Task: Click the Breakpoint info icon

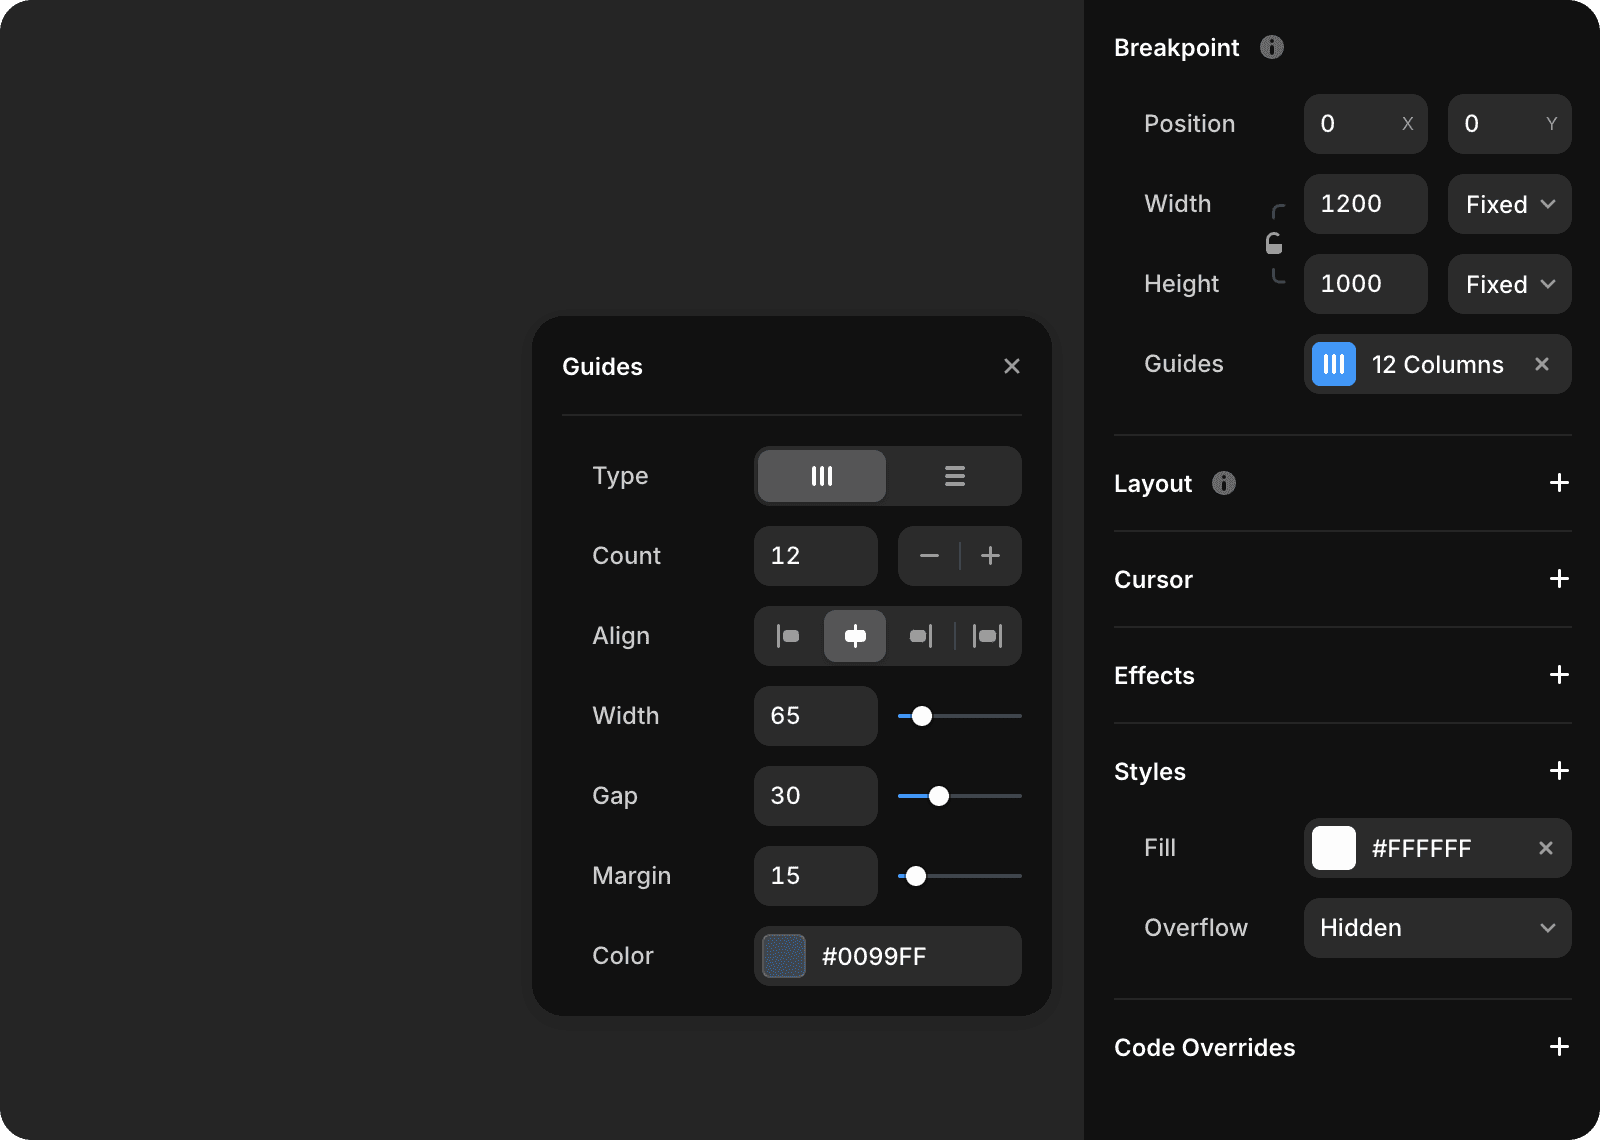Action: coord(1271,47)
